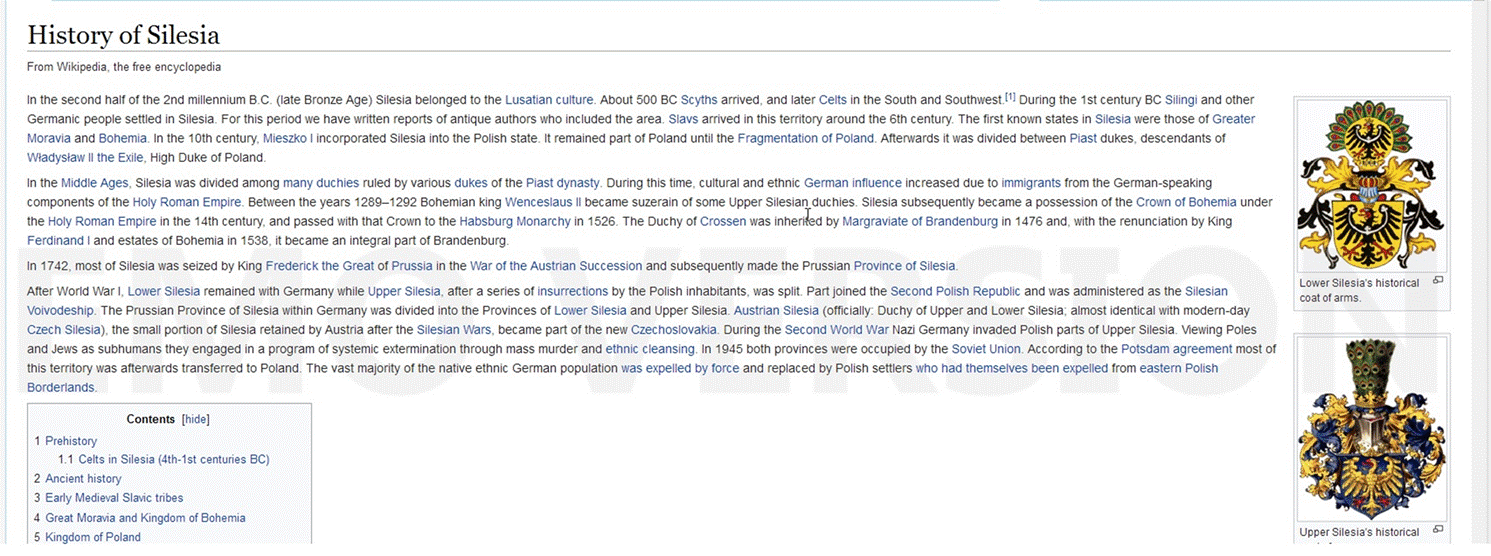Open War of the Austrian Succession link
This screenshot has width=1491, height=556.
pyautogui.click(x=556, y=266)
